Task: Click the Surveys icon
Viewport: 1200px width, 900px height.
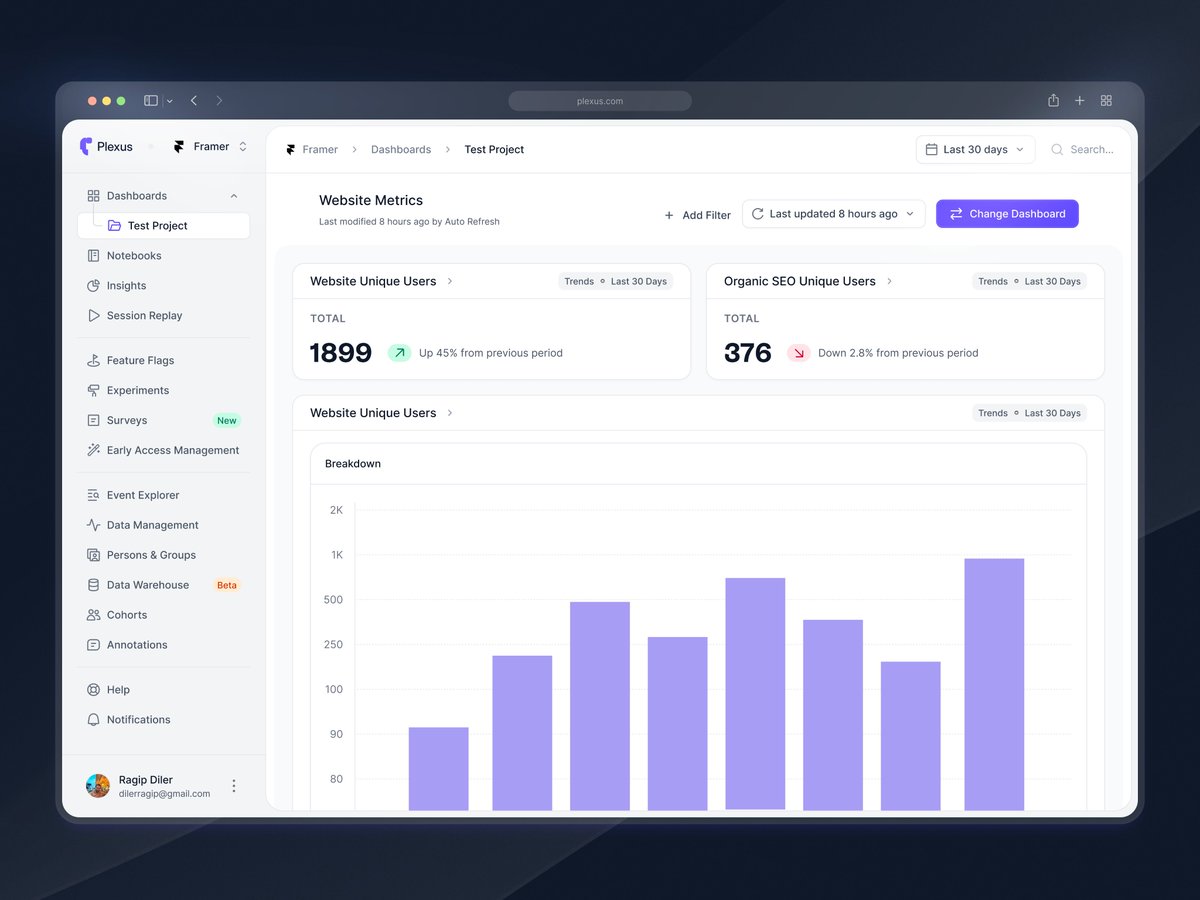Action: (93, 421)
